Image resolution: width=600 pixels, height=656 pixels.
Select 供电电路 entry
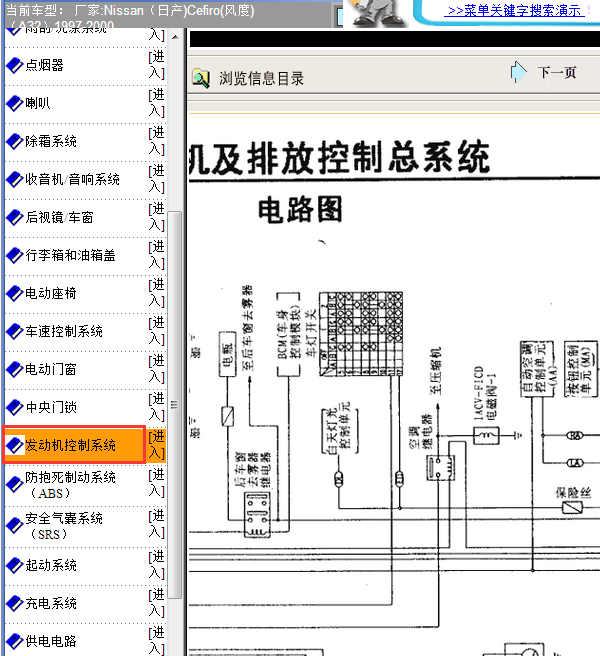pyautogui.click(x=51, y=641)
